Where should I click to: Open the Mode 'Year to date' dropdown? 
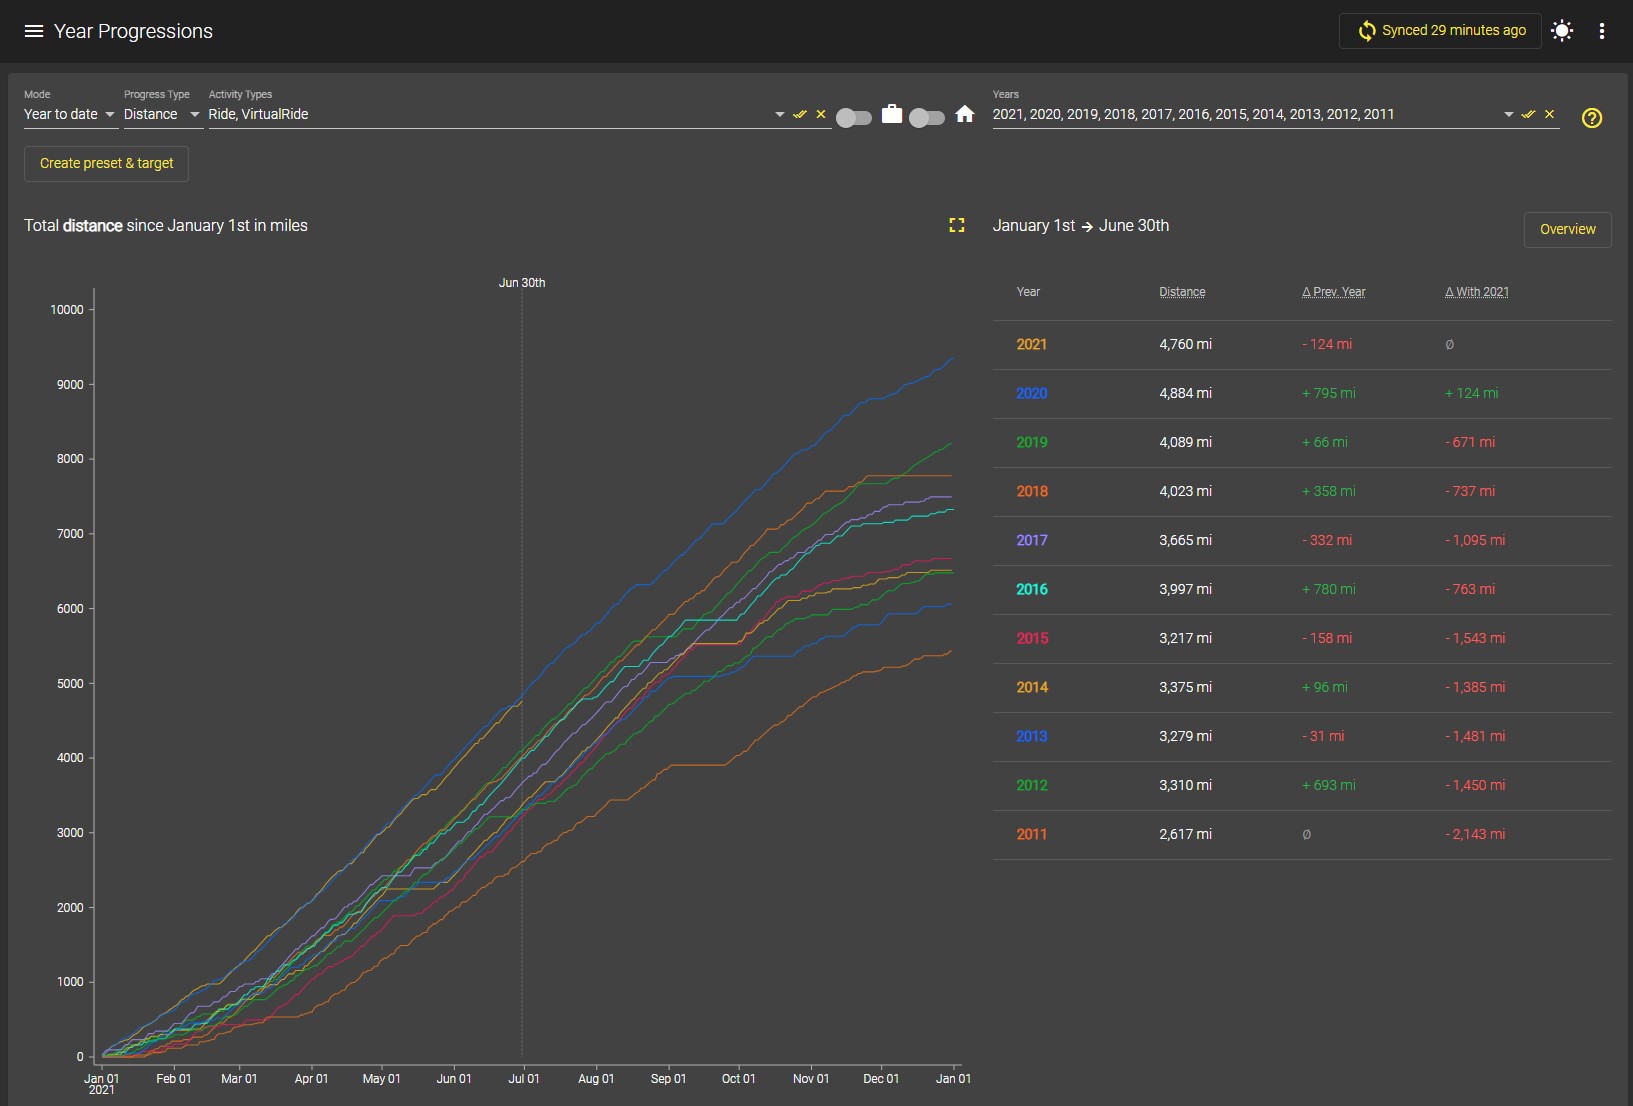pyautogui.click(x=70, y=114)
